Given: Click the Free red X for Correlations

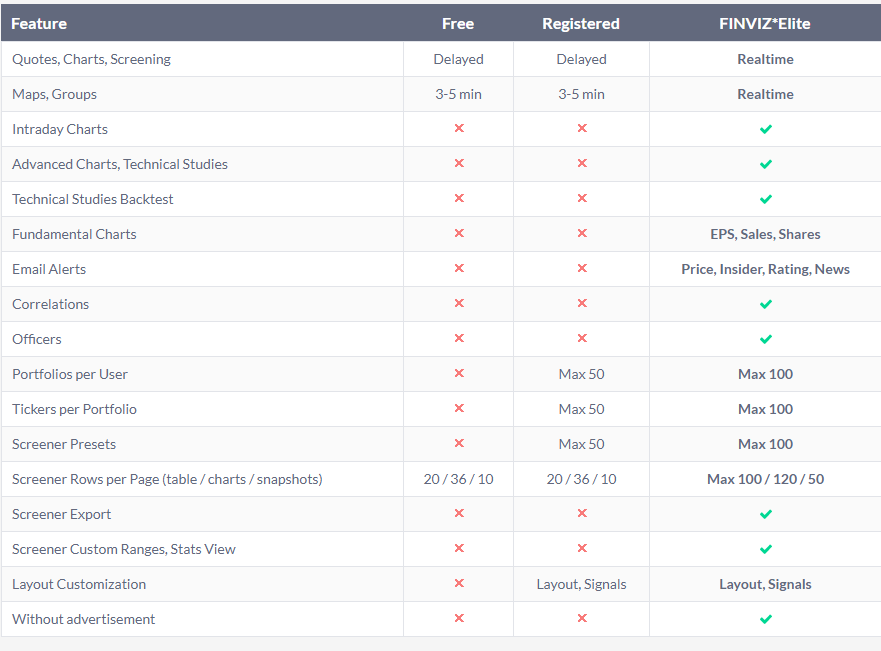Looking at the screenshot, I should (x=459, y=303).
